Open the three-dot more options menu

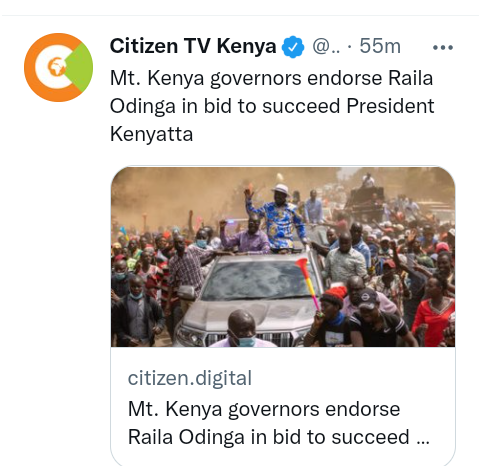tap(443, 48)
